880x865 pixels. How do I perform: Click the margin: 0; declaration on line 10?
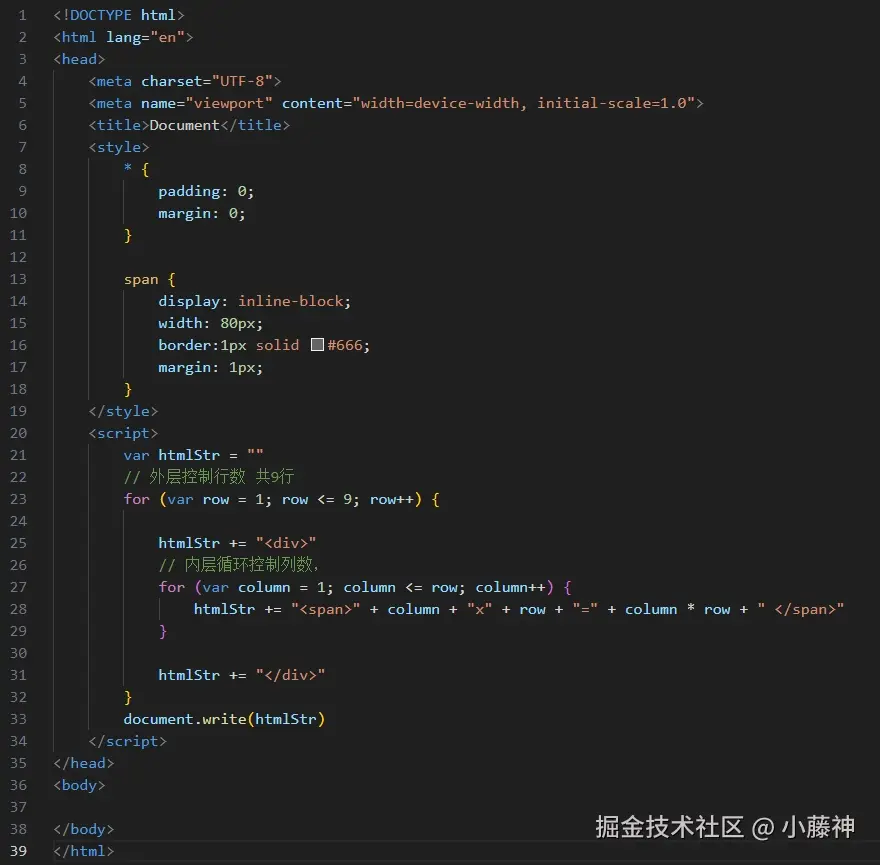(x=202, y=213)
